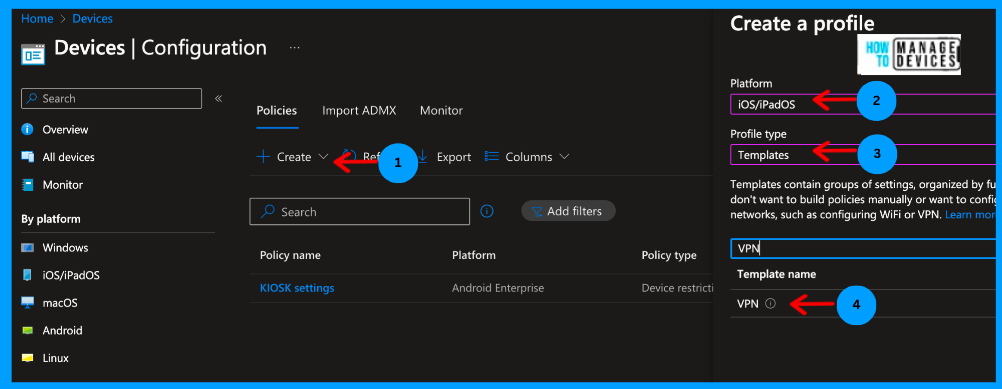Click the Export button

pos(444,156)
